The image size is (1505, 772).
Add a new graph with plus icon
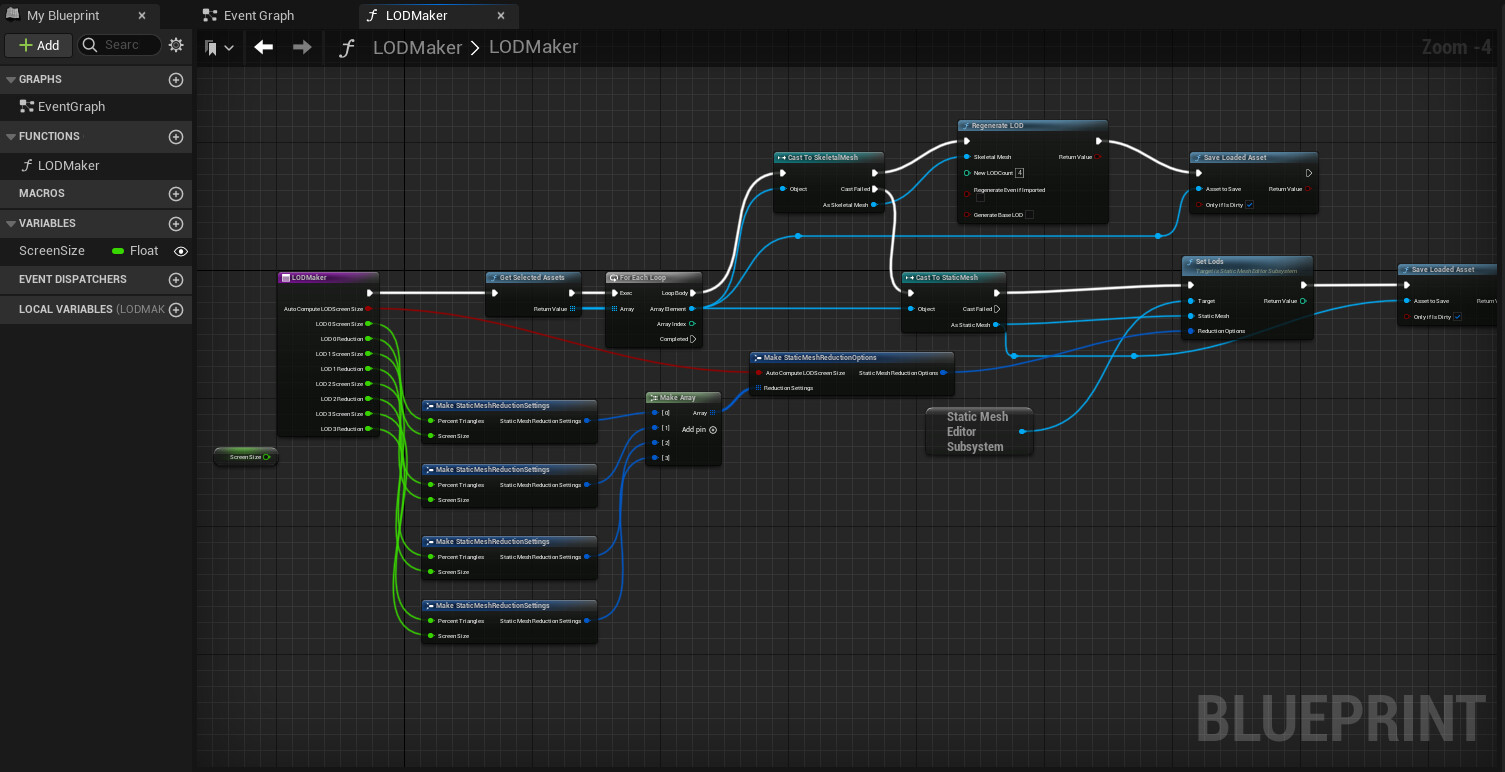176,80
